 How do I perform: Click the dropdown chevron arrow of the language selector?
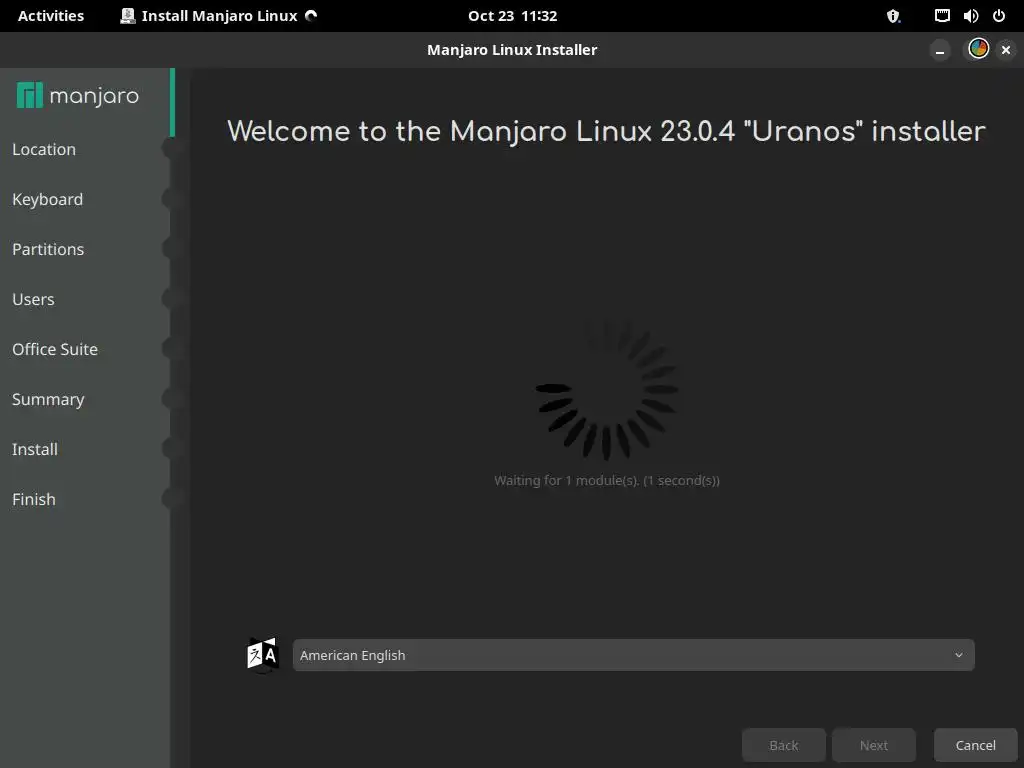pos(959,655)
